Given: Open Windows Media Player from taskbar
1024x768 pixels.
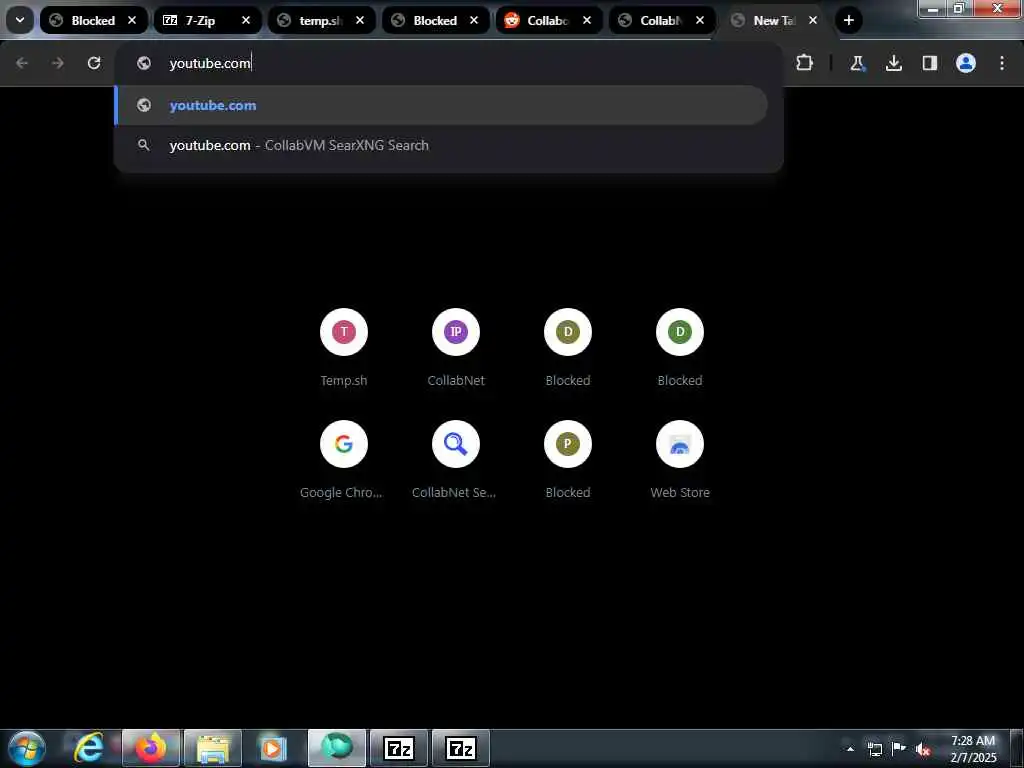Looking at the screenshot, I should point(274,748).
